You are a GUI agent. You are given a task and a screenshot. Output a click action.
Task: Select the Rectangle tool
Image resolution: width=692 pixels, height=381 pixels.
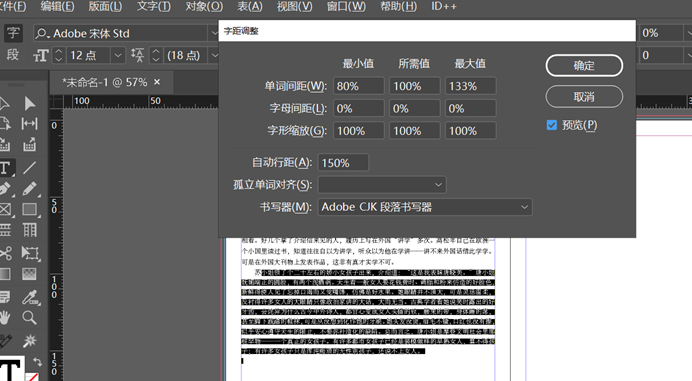tap(30, 209)
